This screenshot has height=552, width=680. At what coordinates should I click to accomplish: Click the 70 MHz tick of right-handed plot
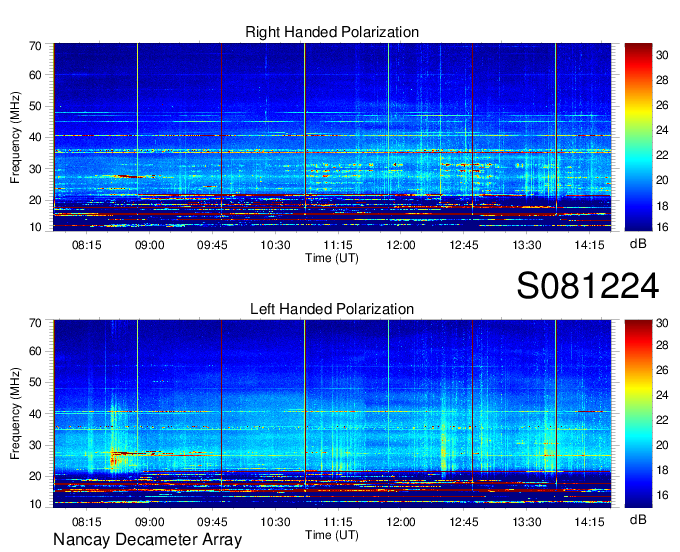point(35,46)
